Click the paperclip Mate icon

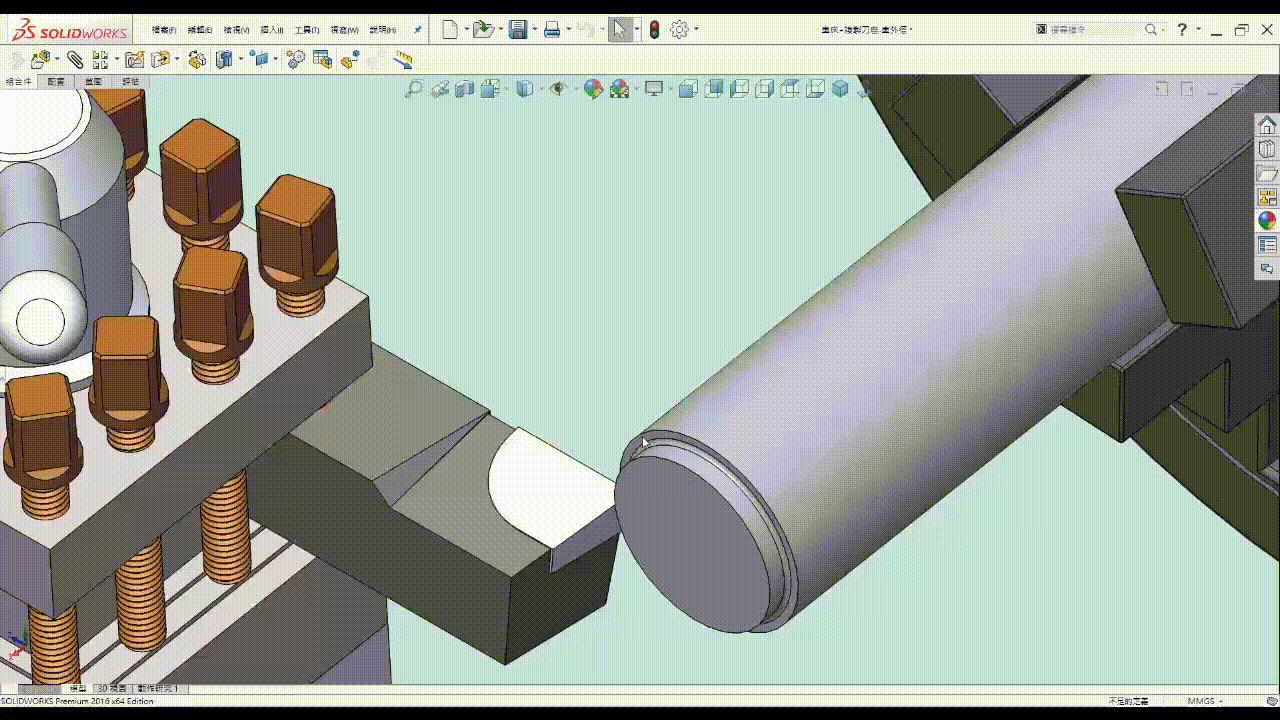click(x=75, y=60)
